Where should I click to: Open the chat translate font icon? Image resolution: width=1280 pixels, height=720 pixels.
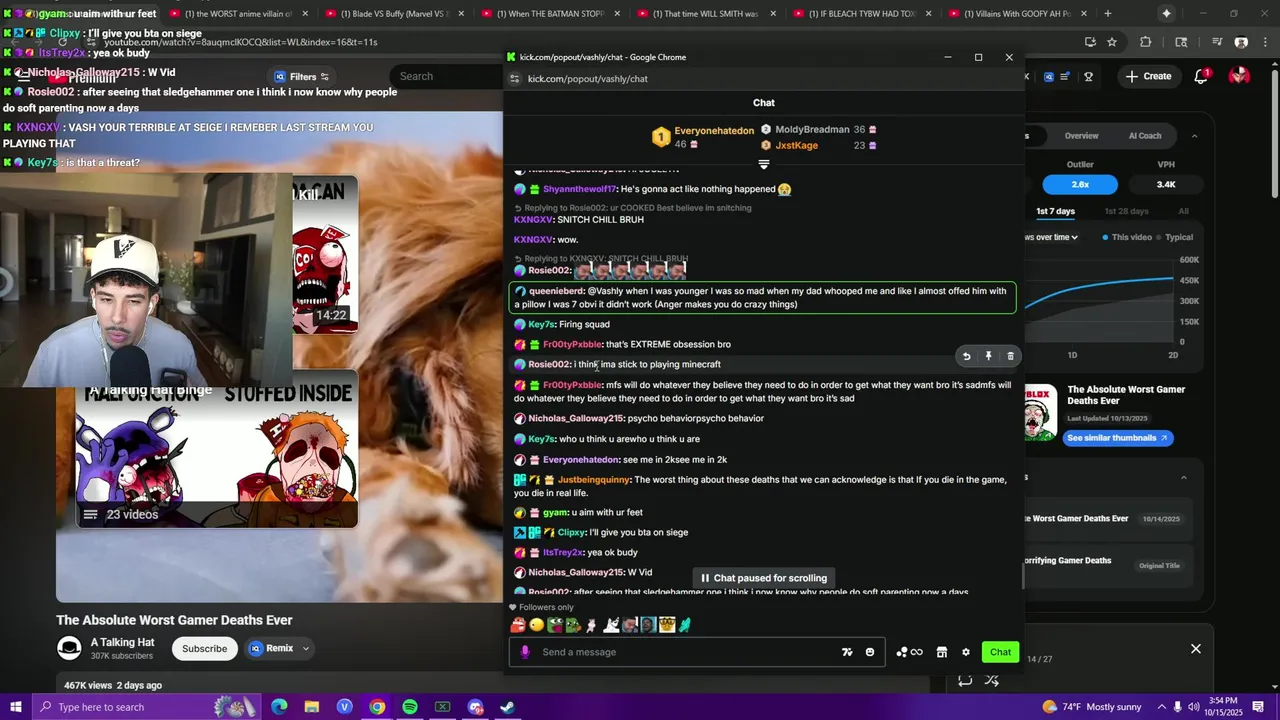(847, 652)
